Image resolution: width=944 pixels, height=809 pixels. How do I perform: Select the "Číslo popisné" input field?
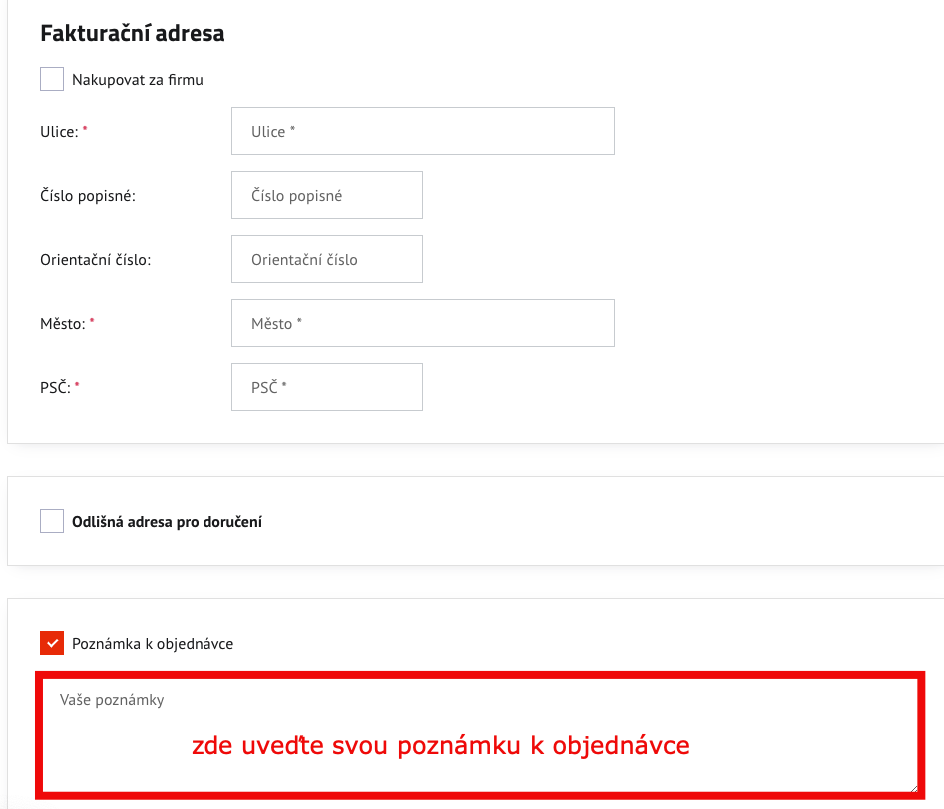pos(326,194)
